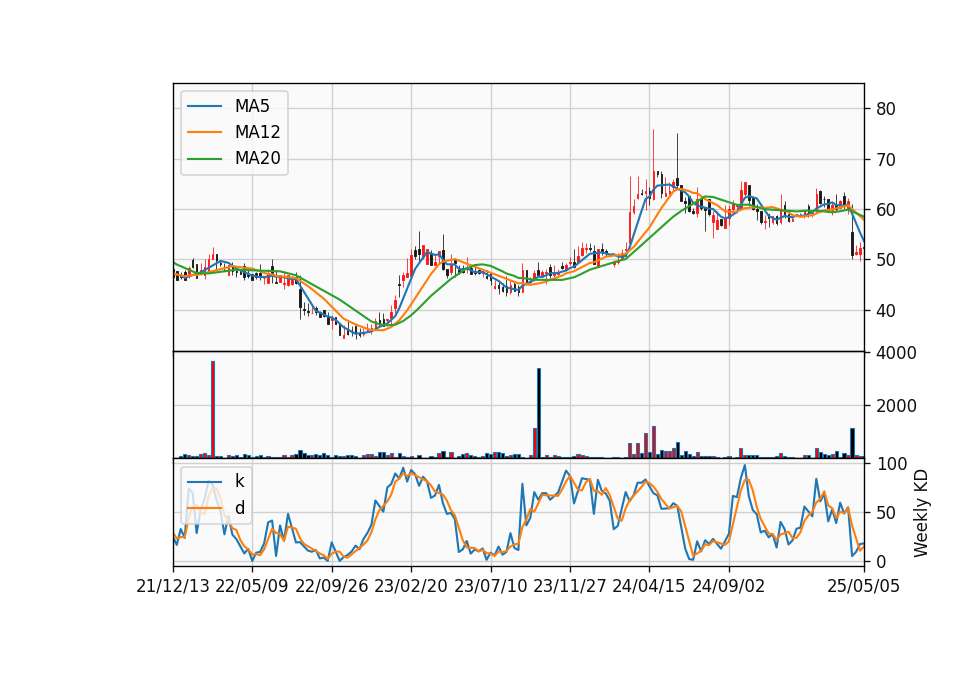Click the price axis value 40

(885, 311)
